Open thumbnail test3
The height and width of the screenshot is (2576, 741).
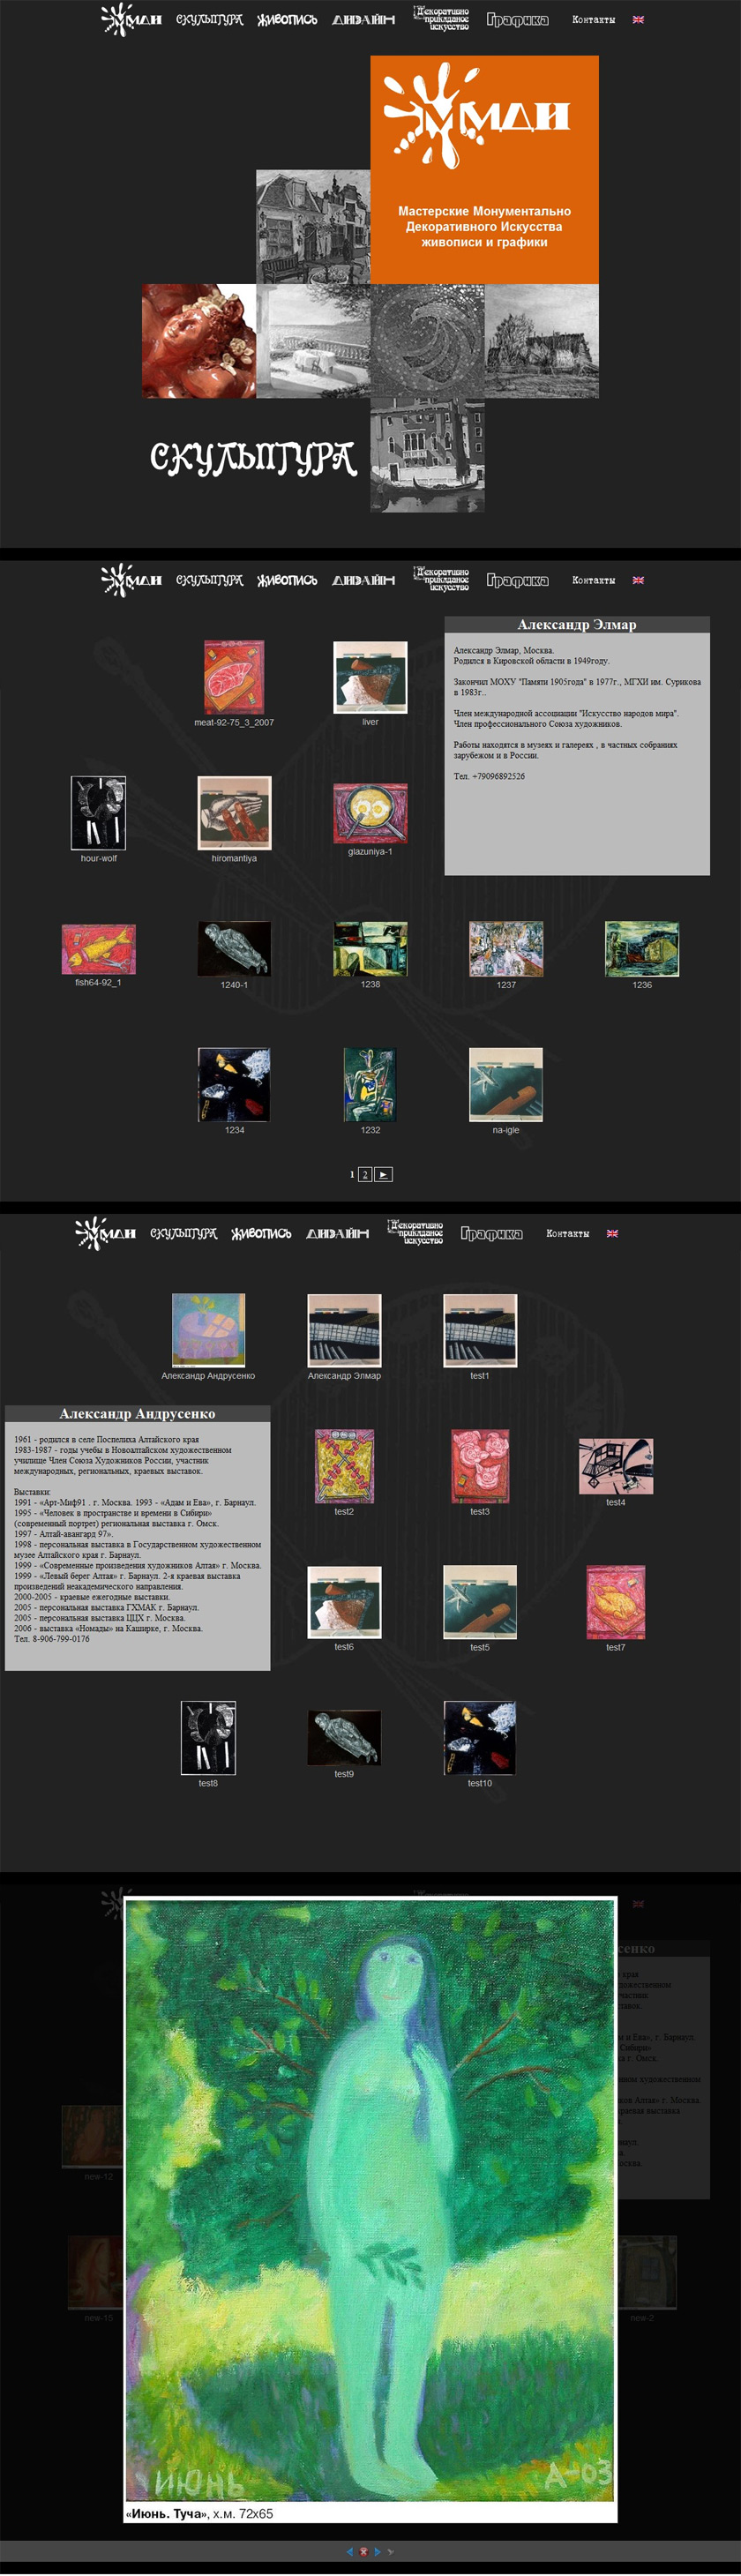pyautogui.click(x=480, y=1466)
